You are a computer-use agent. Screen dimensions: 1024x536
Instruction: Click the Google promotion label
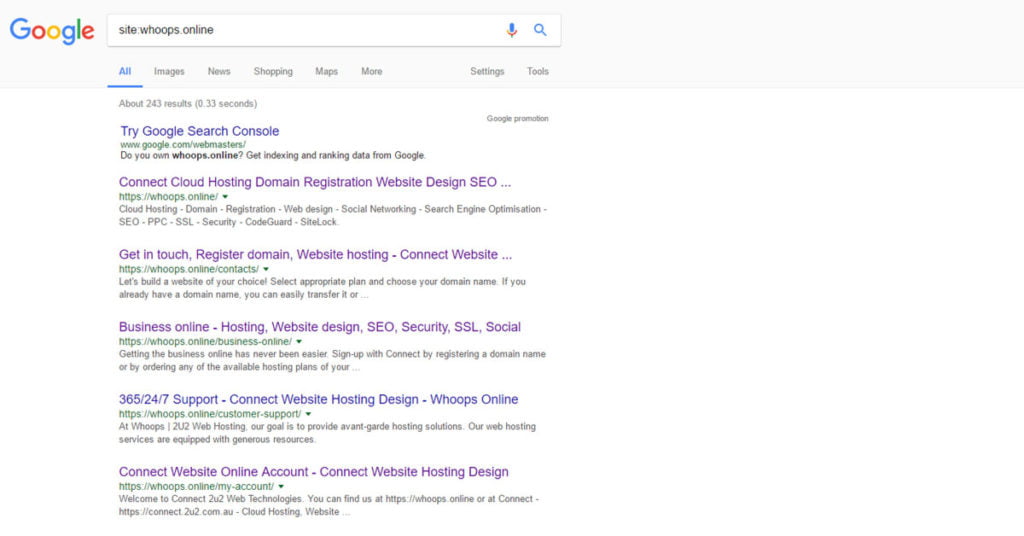click(x=517, y=119)
